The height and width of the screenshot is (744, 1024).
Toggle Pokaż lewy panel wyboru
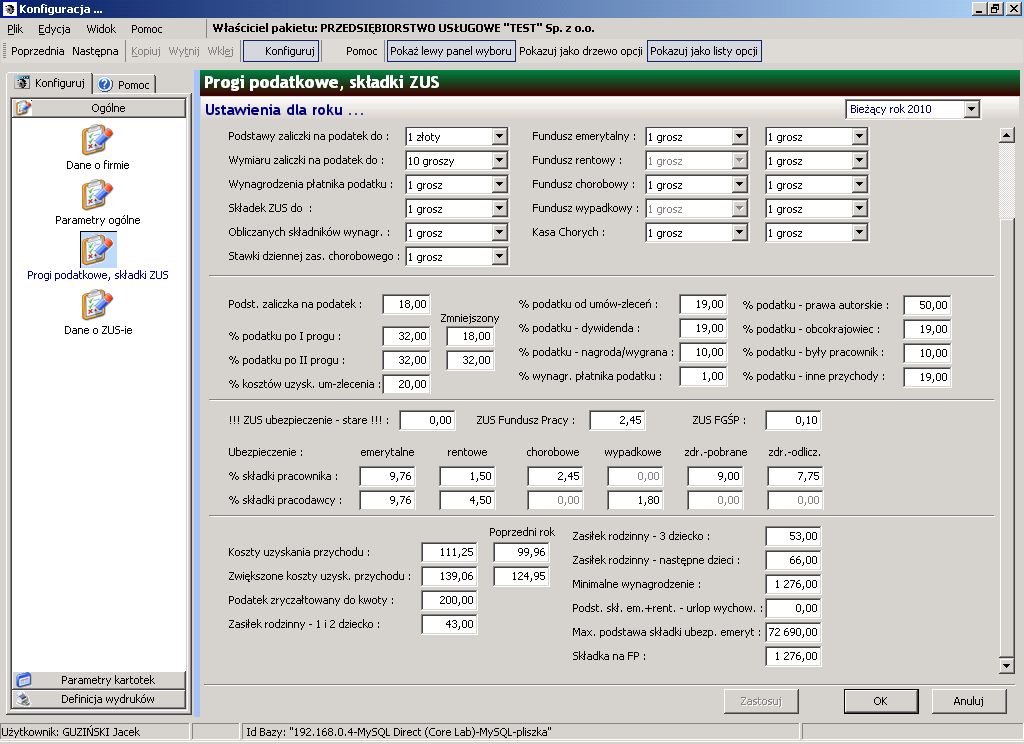click(451, 51)
